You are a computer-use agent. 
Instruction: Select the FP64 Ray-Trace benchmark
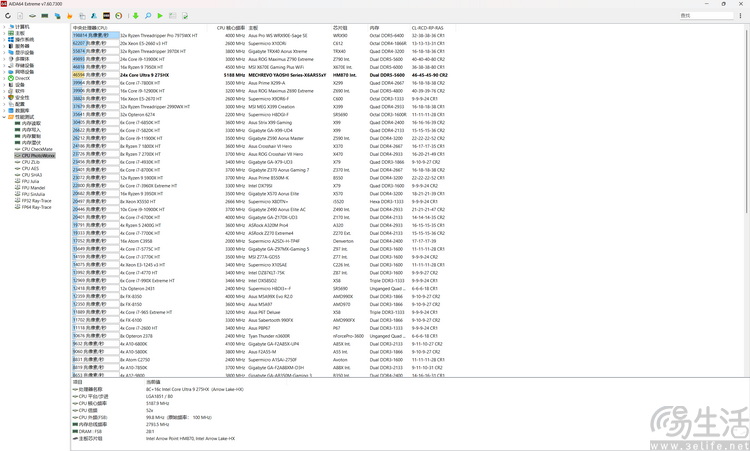[x=36, y=207]
